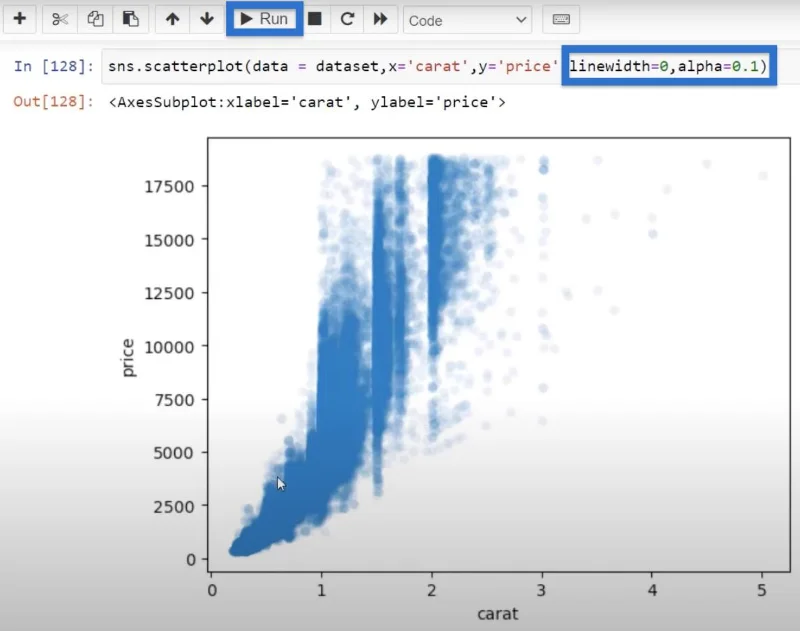Viewport: 800px width, 631px height.
Task: Click the 2500 y-axis tick label
Action: click(x=173, y=507)
